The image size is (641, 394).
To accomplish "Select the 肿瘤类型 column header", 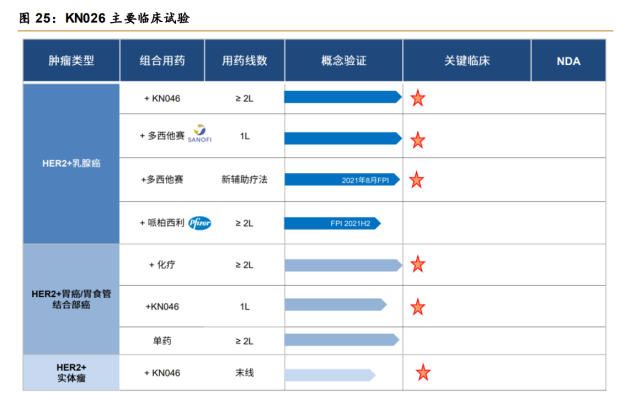I will click(x=71, y=60).
